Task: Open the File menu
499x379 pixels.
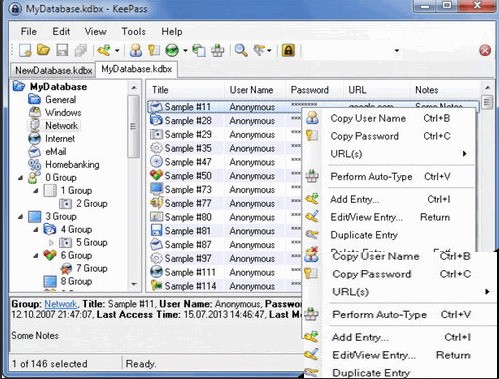Action: pos(29,31)
